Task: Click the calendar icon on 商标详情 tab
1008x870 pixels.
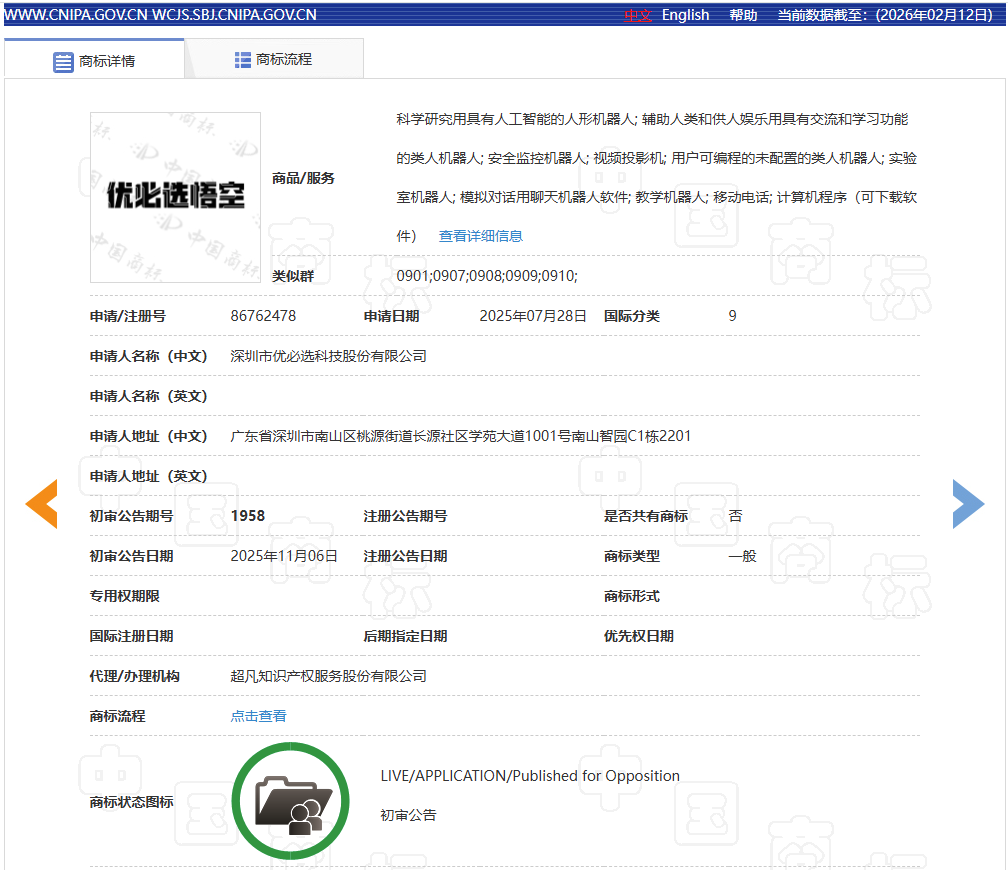Action: [63, 61]
